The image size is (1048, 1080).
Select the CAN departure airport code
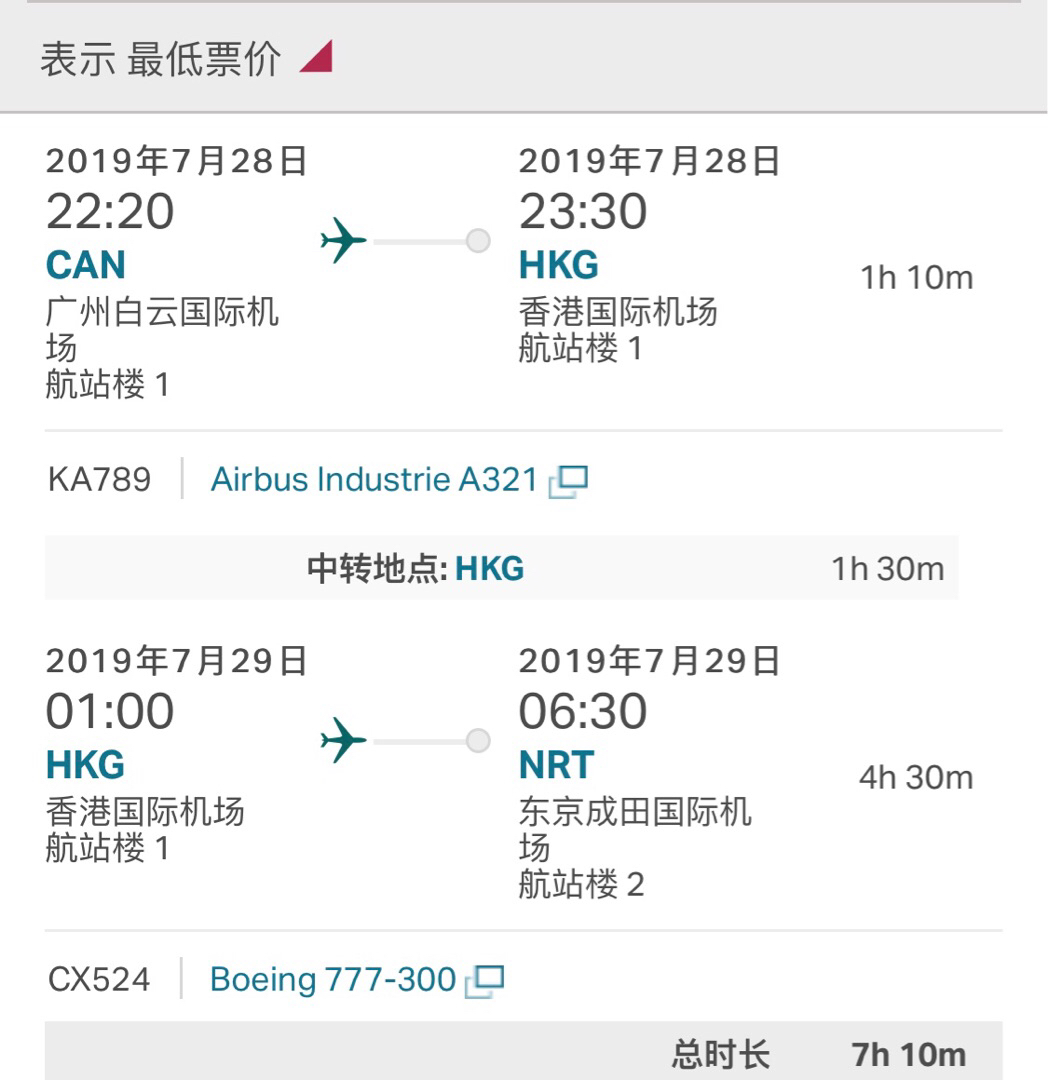(86, 266)
